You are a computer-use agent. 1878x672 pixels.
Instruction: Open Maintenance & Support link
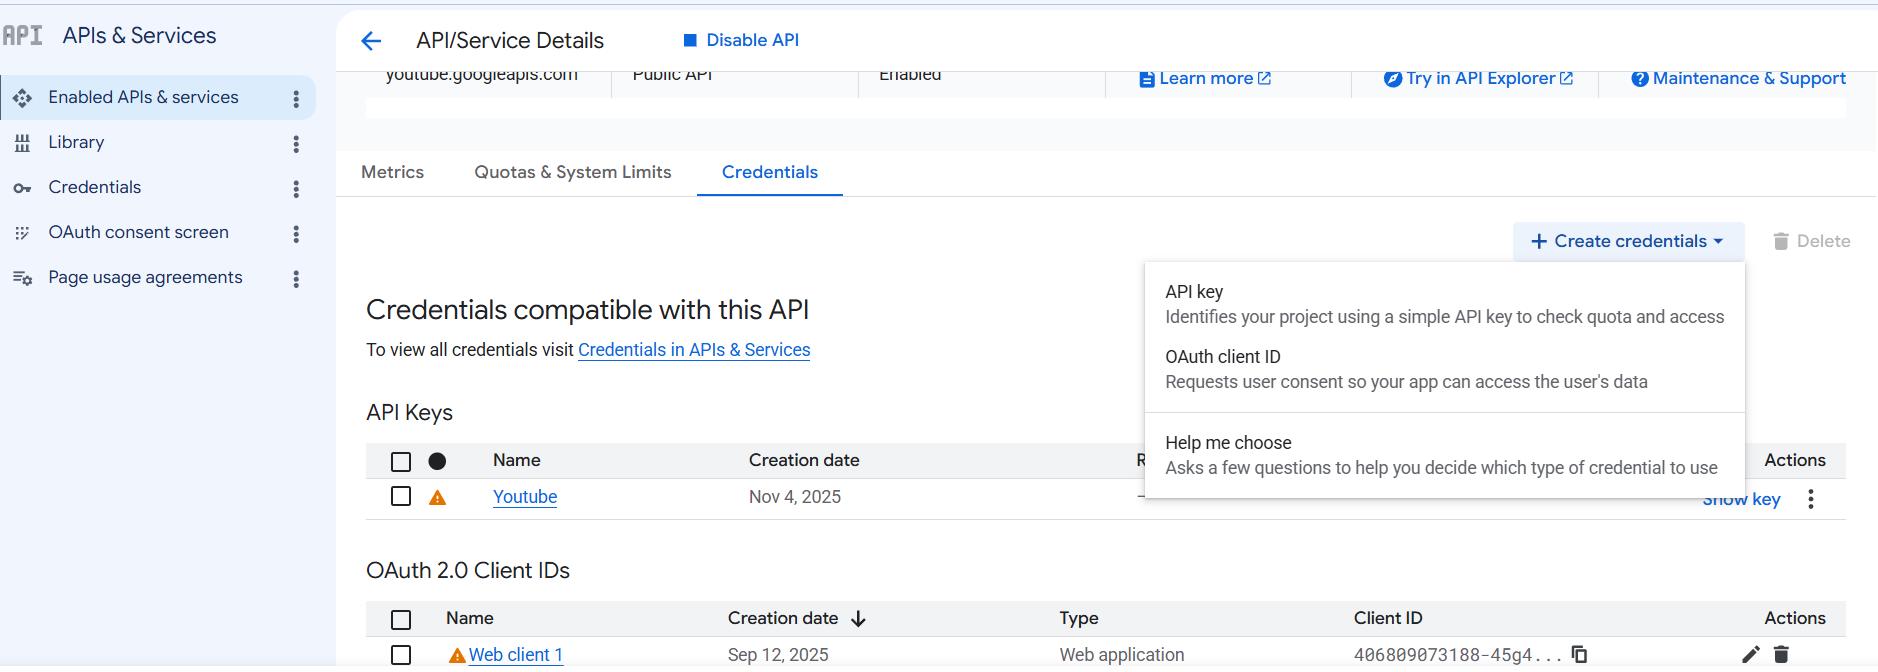tap(1738, 78)
